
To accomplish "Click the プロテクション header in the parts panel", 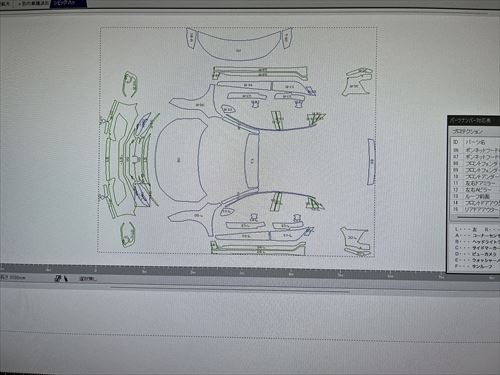I will coord(467,131).
